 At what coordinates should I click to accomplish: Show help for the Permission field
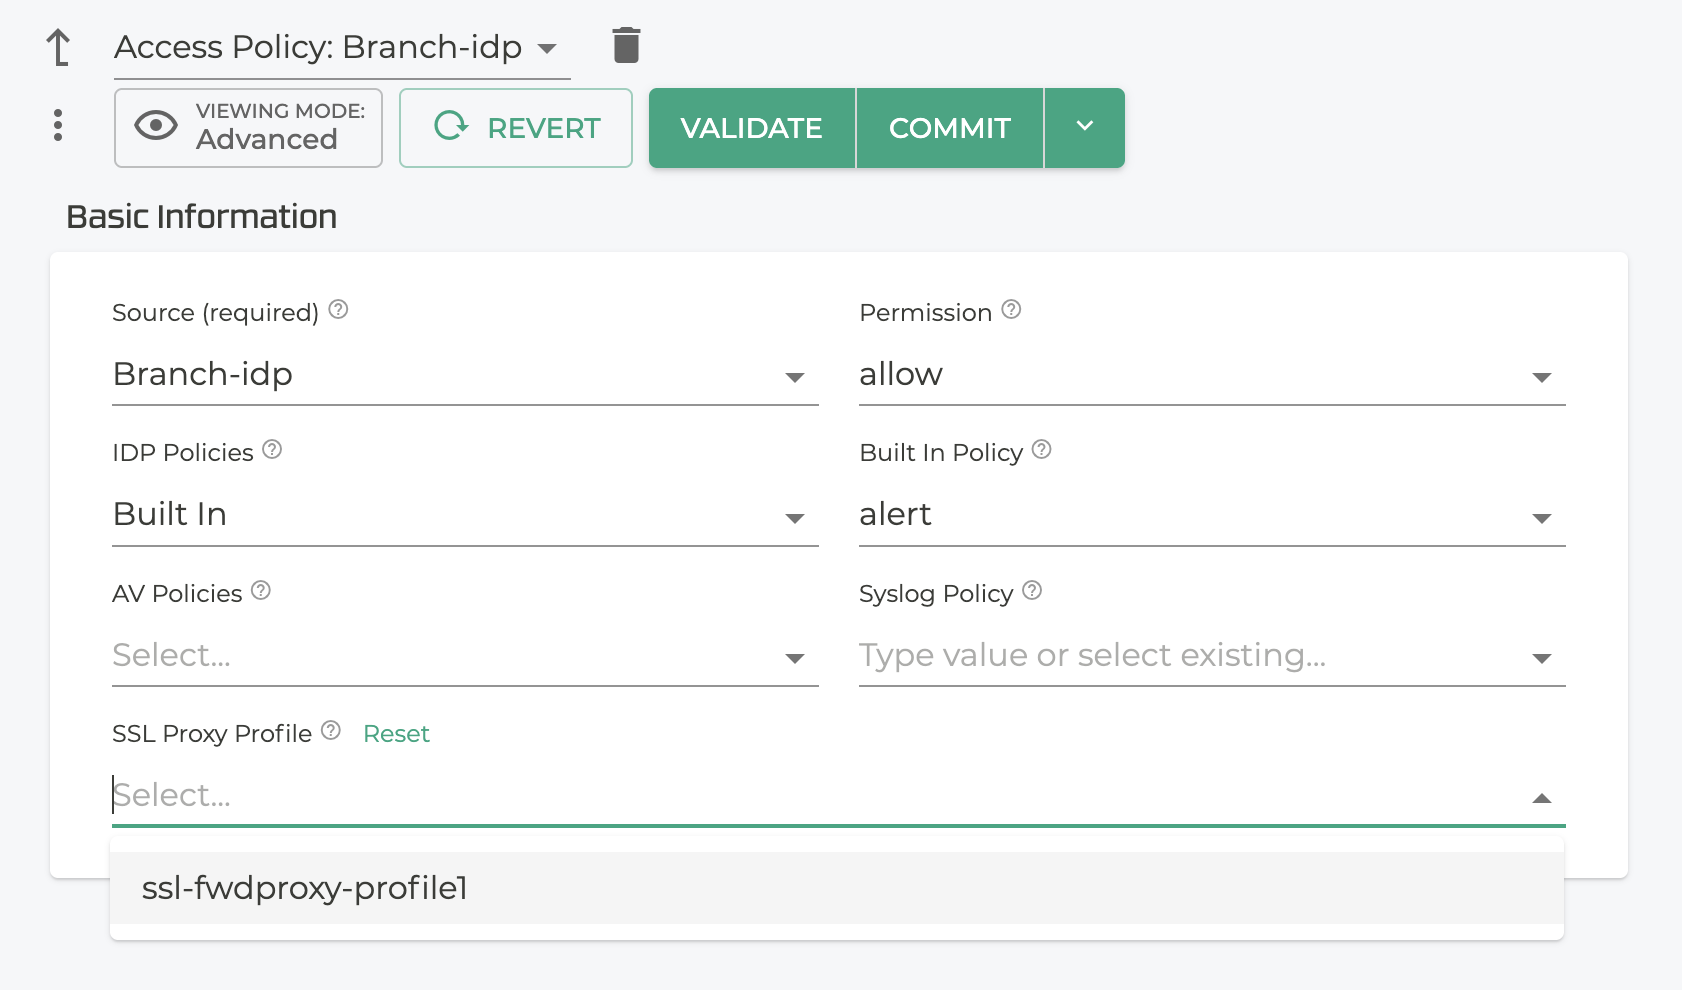point(1011,310)
